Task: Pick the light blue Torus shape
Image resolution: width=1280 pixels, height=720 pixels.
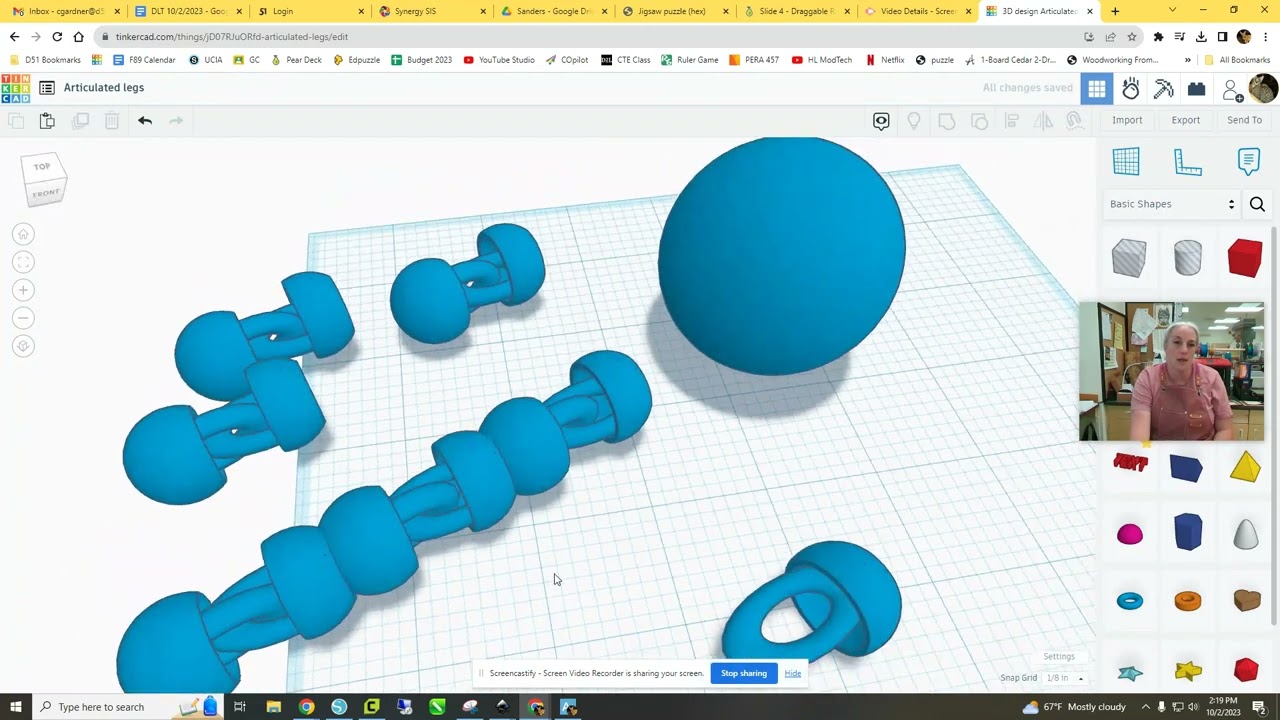Action: pos(1130,601)
